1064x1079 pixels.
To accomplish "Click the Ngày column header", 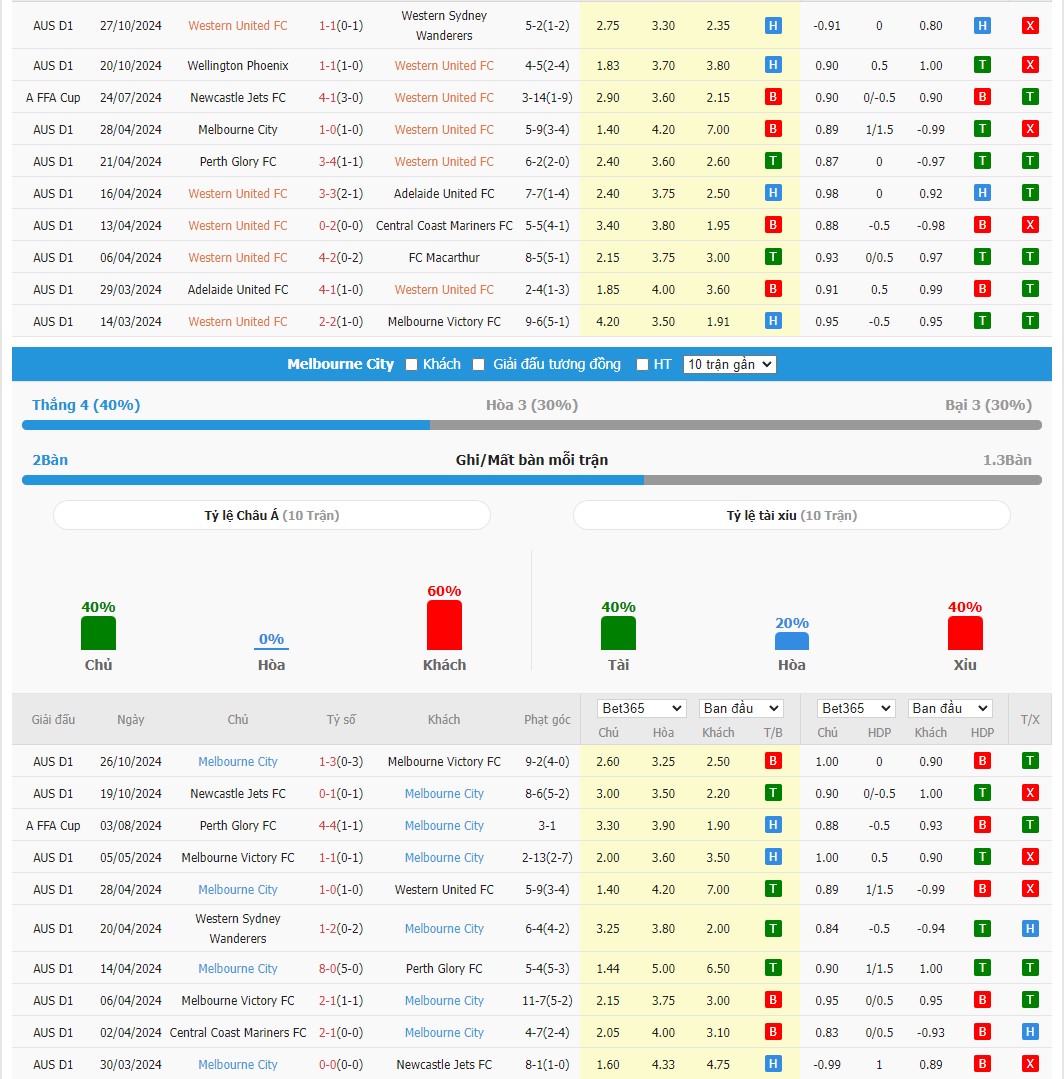I will pos(131,719).
